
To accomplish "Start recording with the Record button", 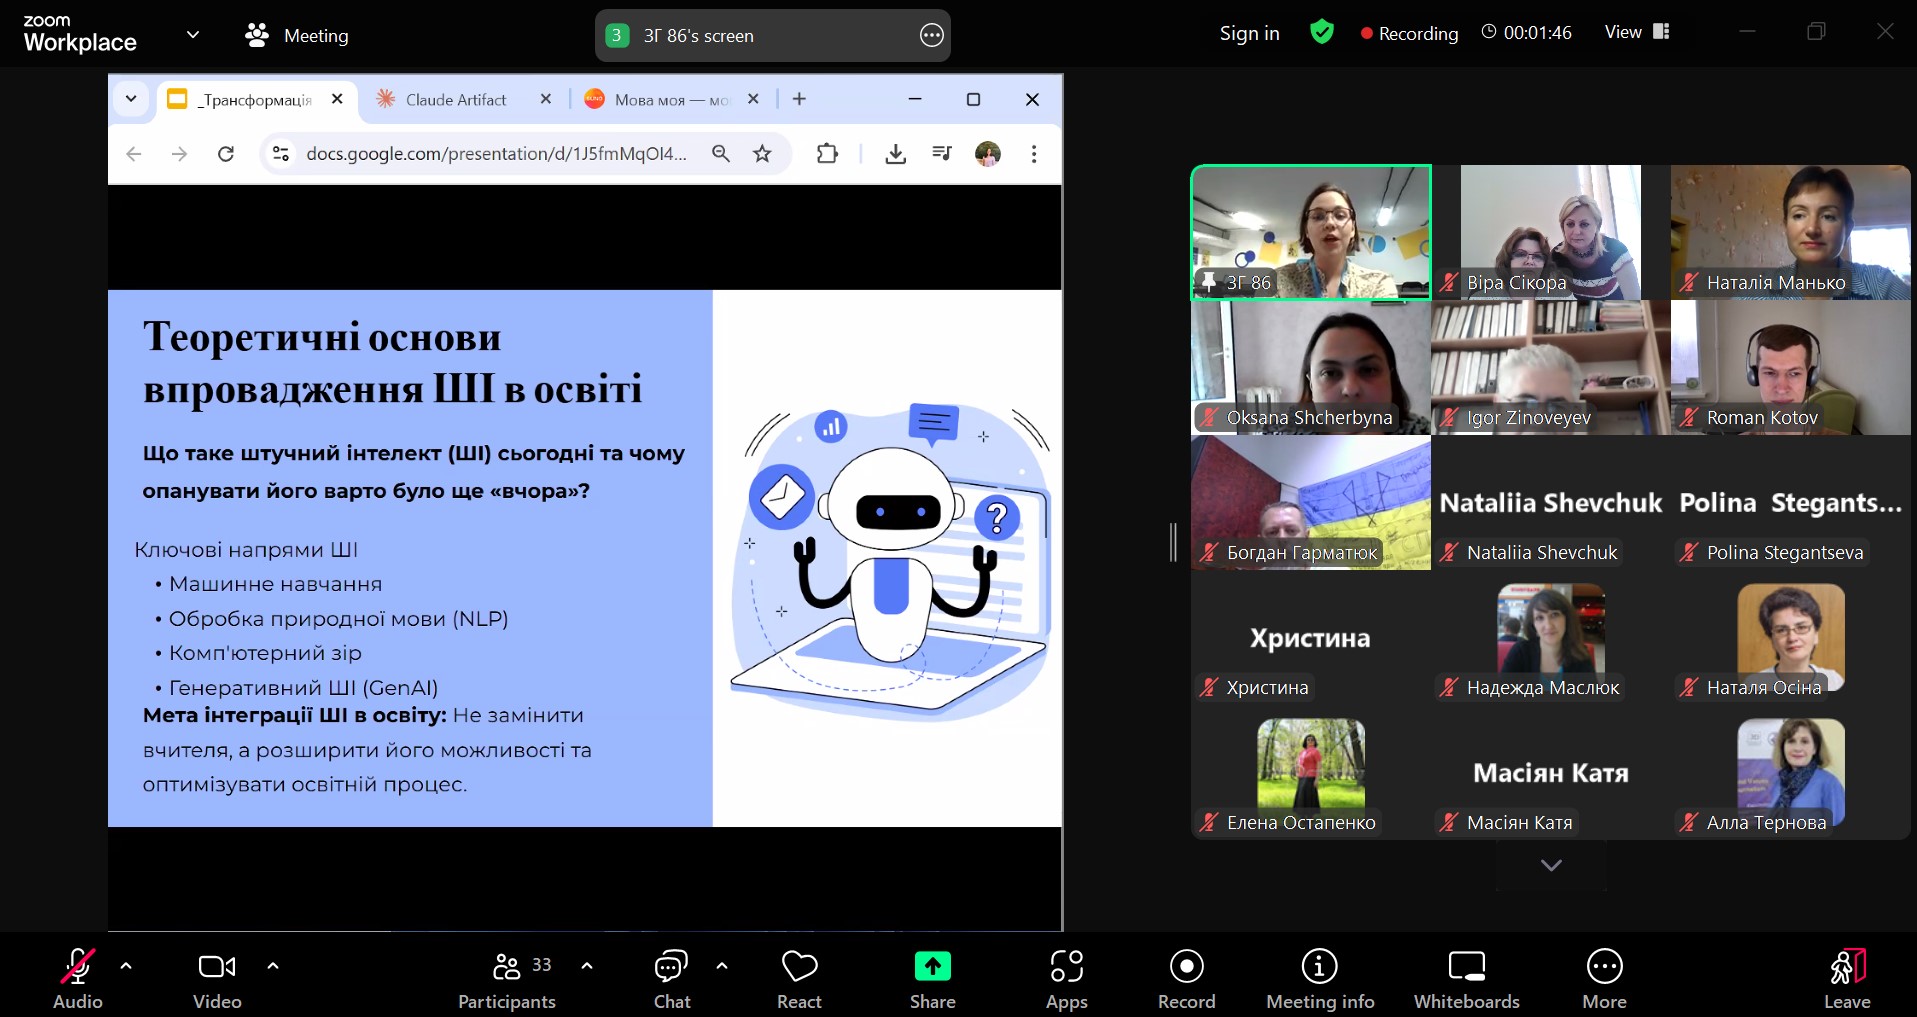I will (1186, 979).
